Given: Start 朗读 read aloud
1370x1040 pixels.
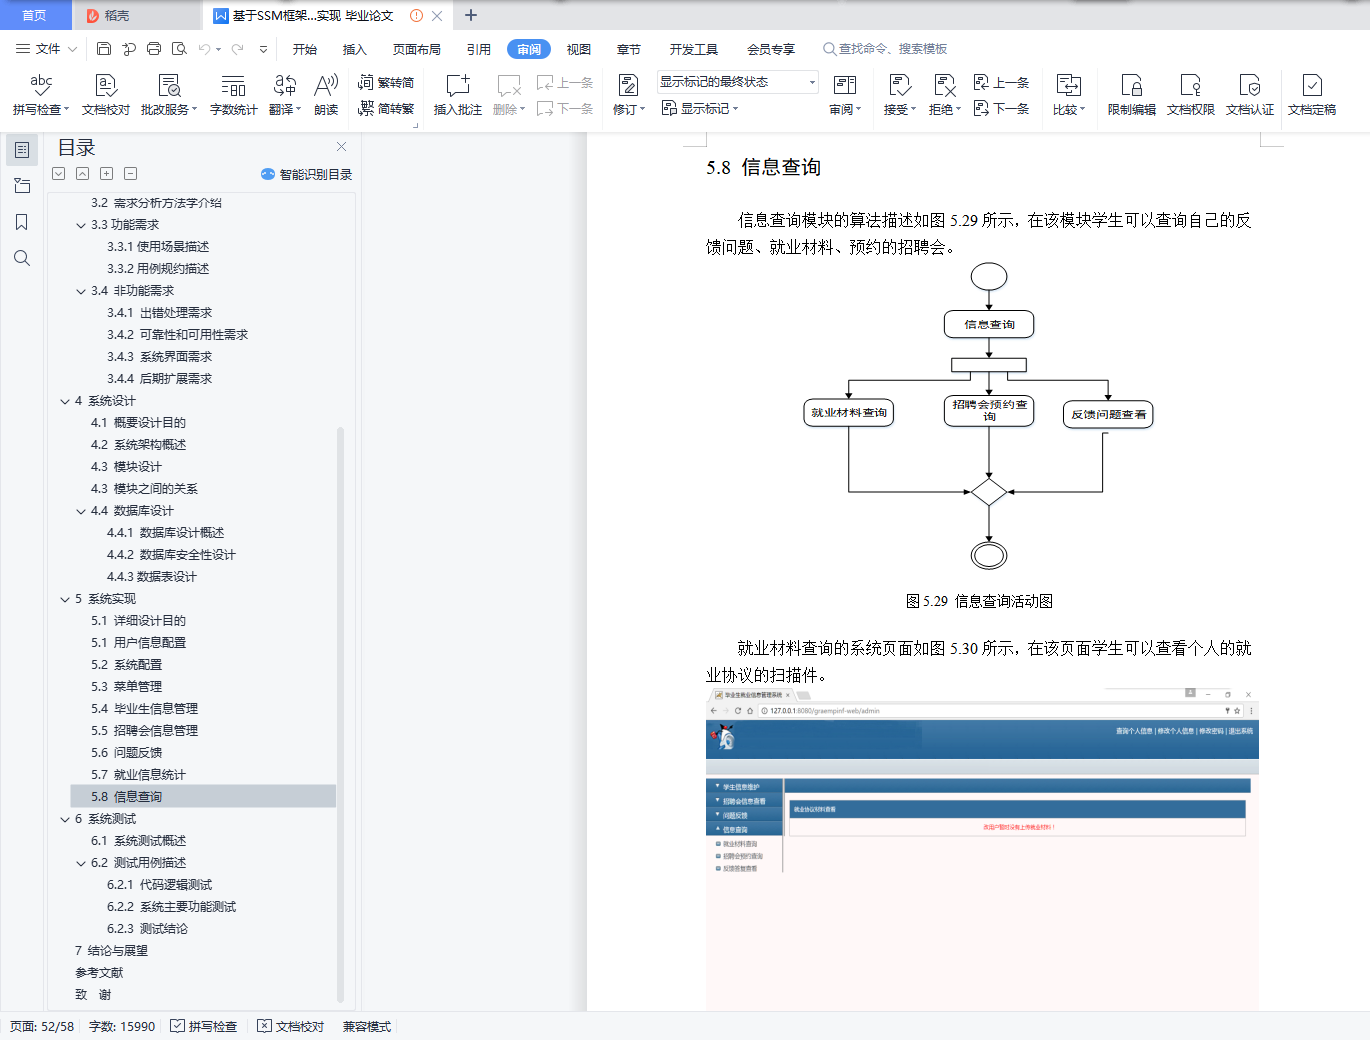Looking at the screenshot, I should coord(326,95).
